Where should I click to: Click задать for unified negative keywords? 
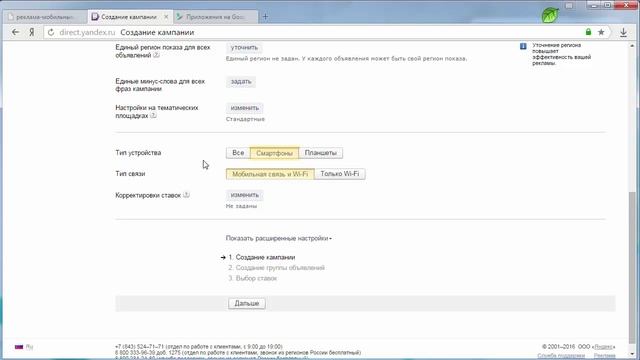click(241, 82)
